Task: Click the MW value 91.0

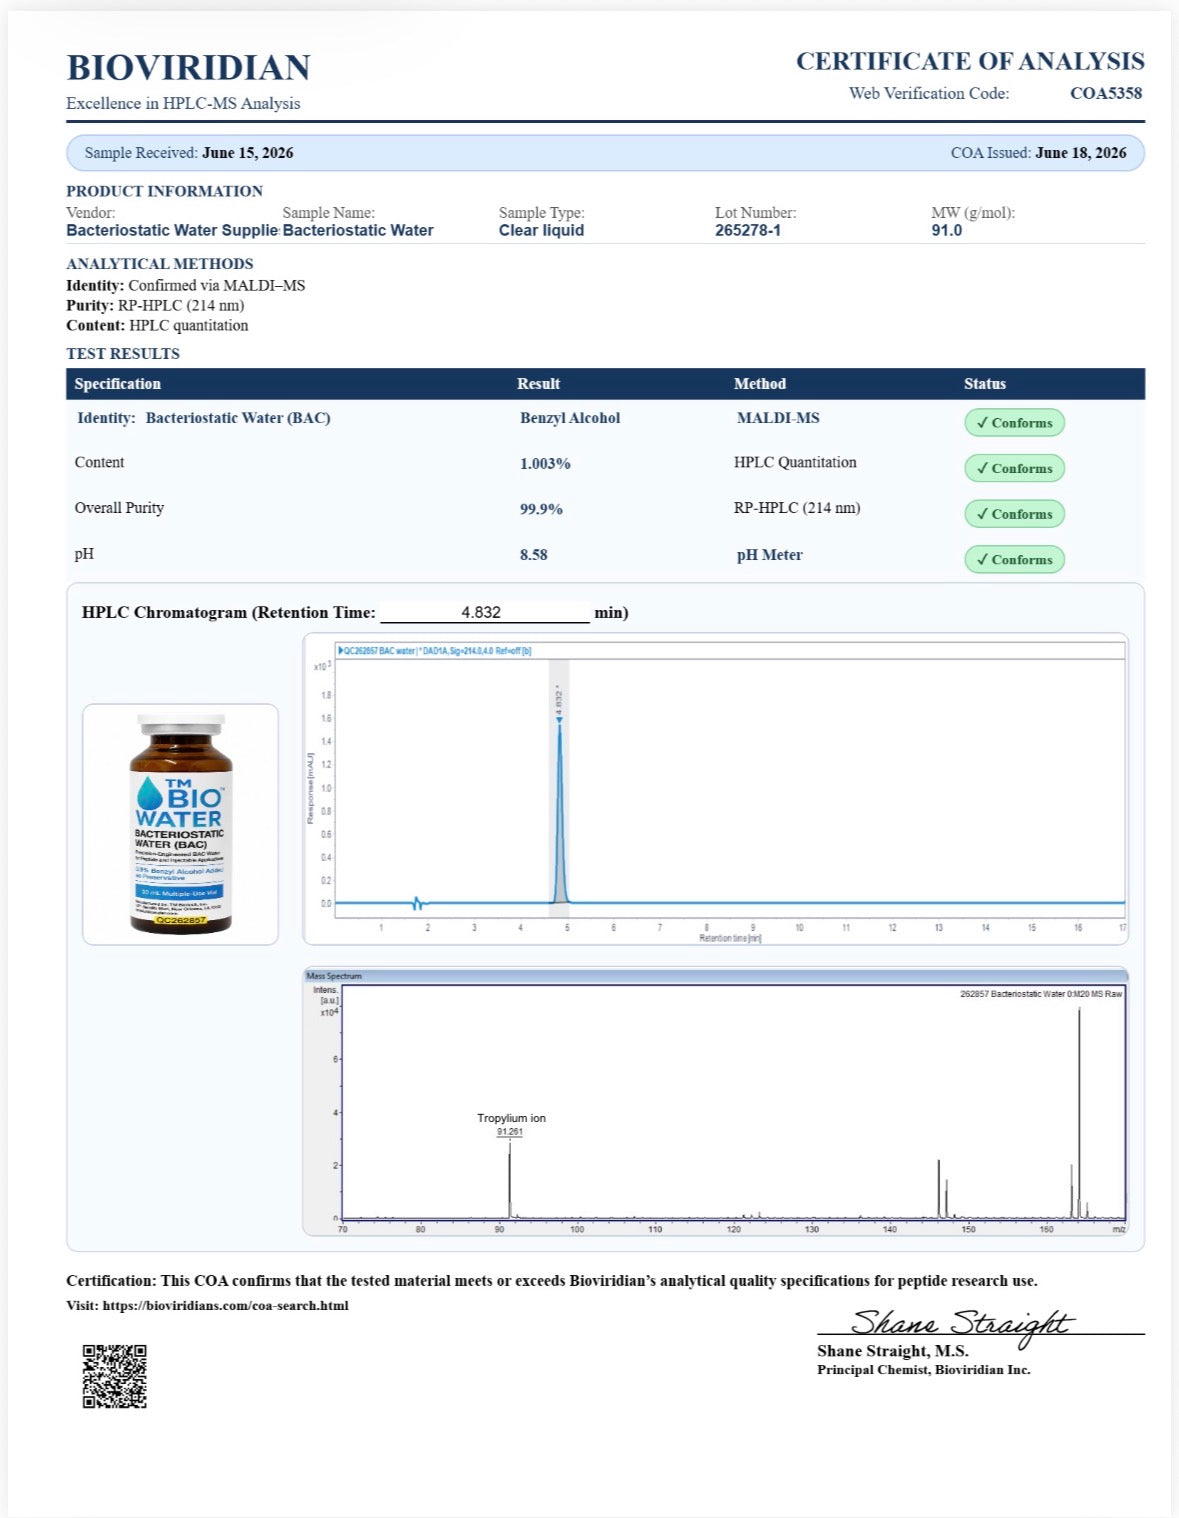Action: 946,230
